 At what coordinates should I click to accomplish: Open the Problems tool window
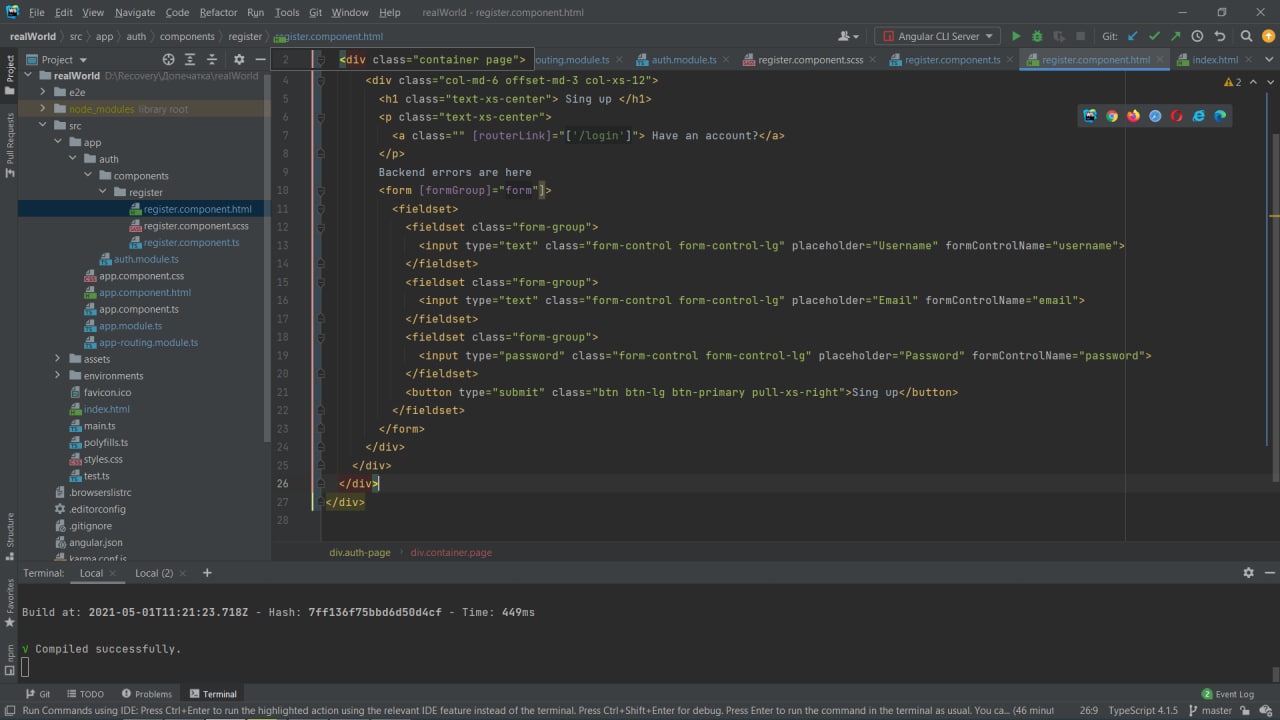pos(146,694)
